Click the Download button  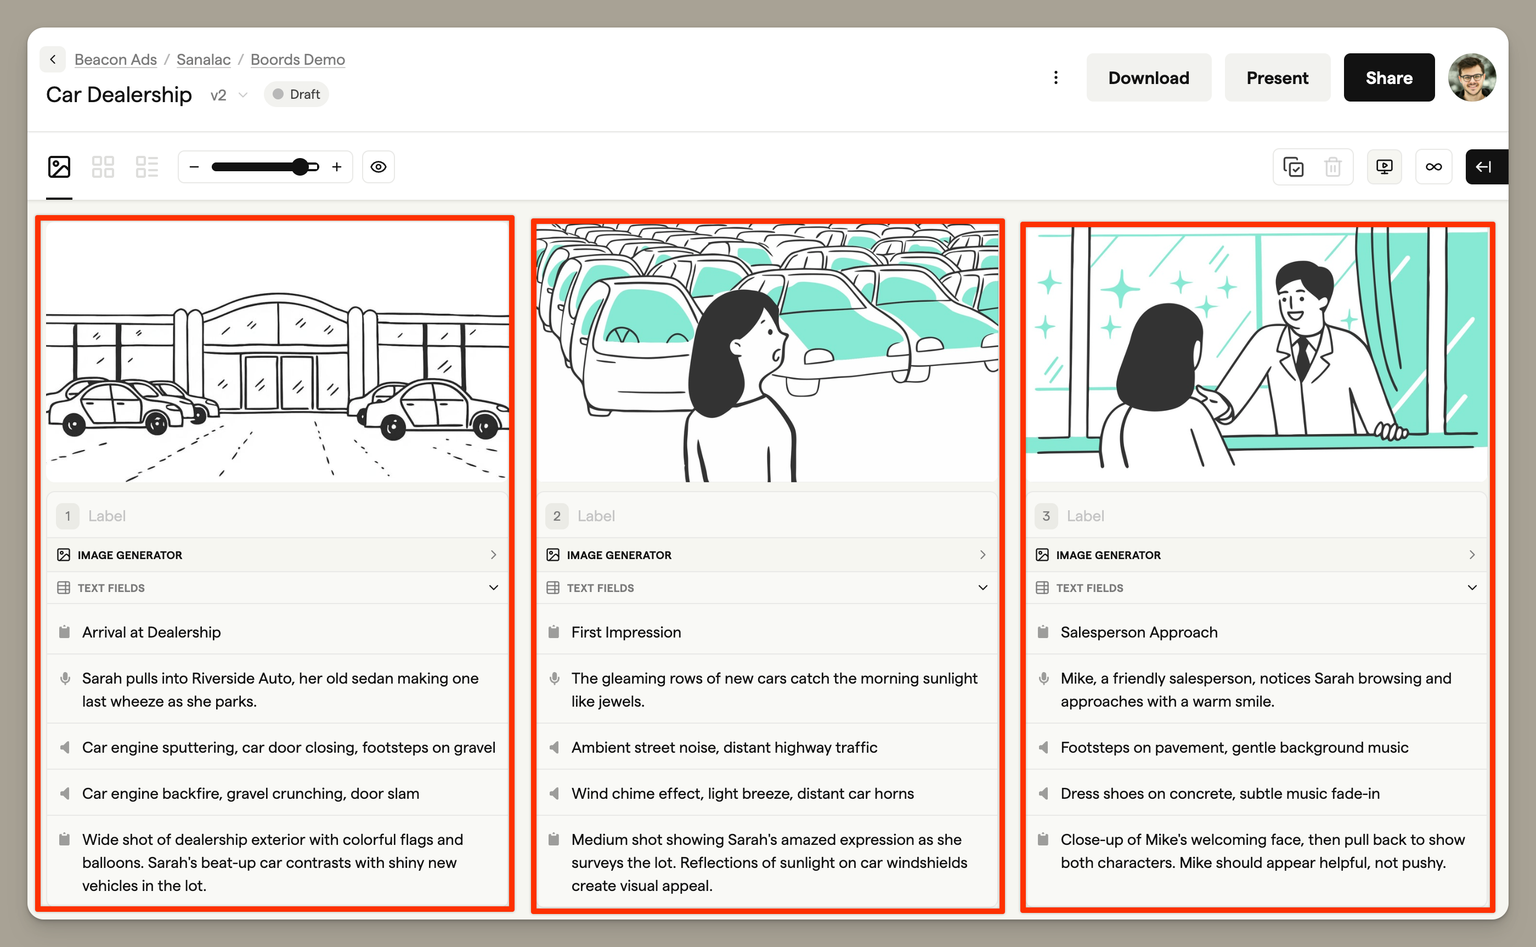point(1148,78)
